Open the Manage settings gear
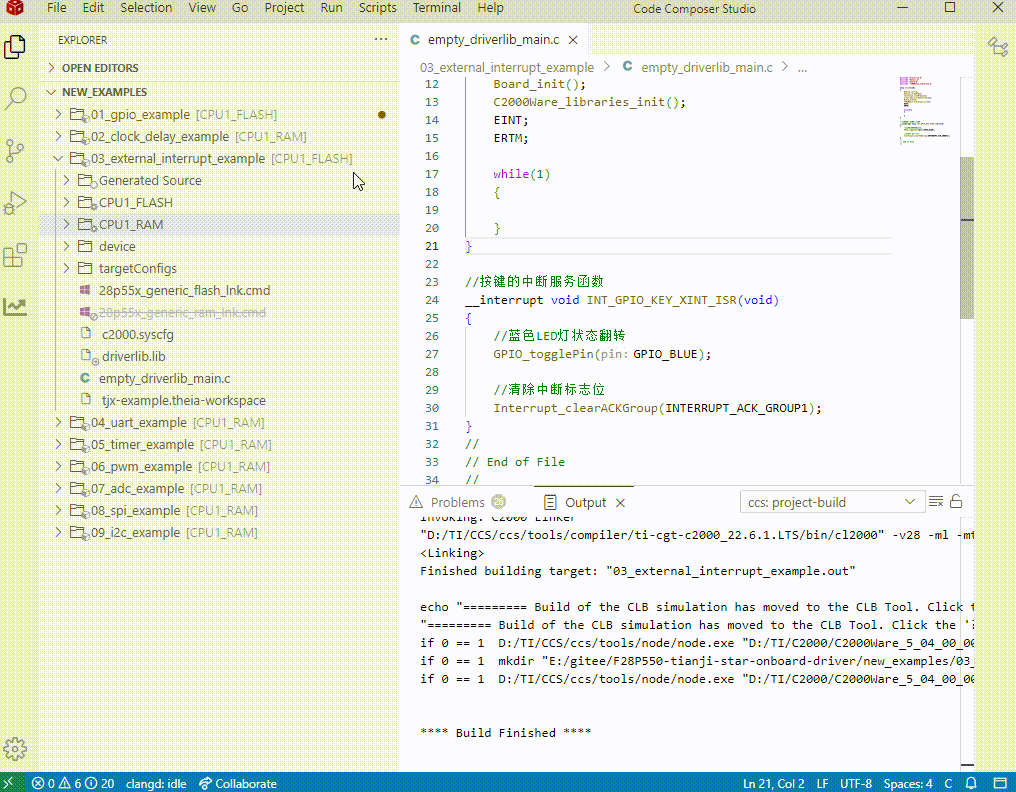This screenshot has width=1016, height=792. tap(15, 749)
